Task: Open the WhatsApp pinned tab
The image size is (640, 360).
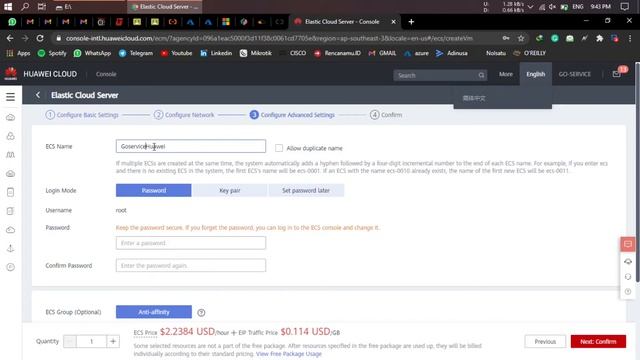Action: pos(12,22)
